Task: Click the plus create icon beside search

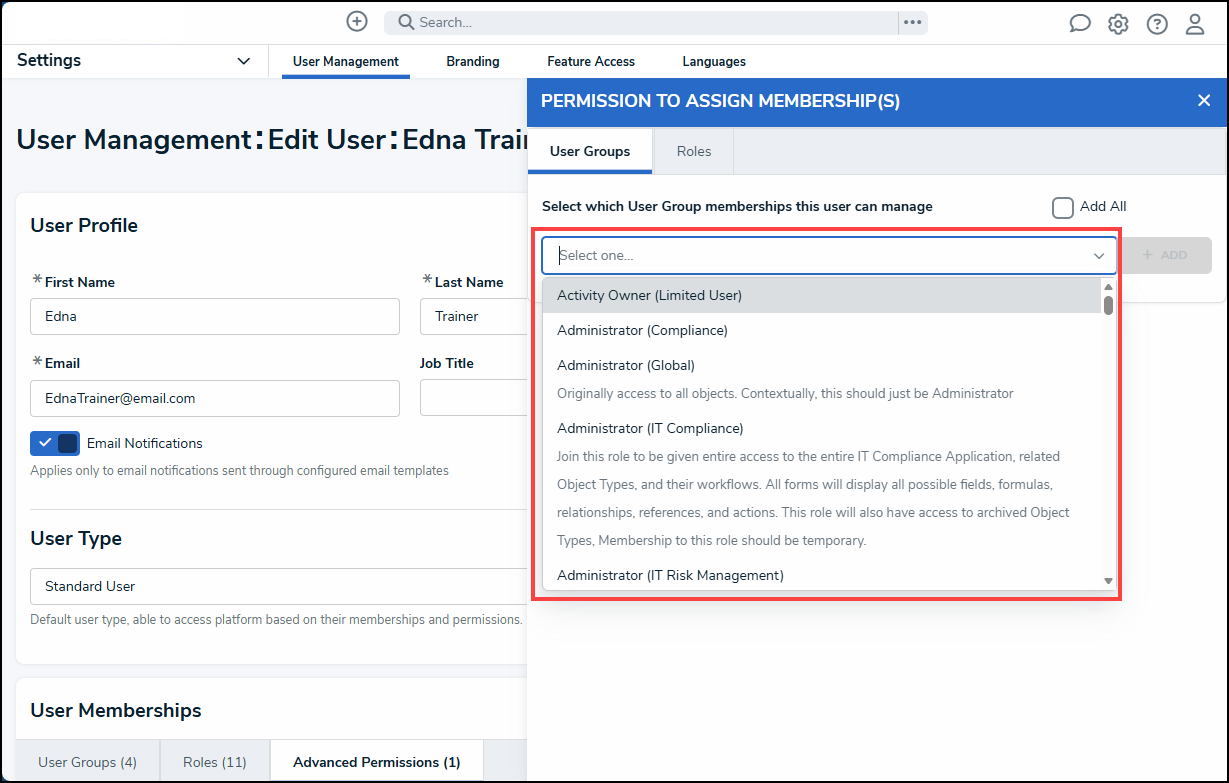Action: (357, 21)
